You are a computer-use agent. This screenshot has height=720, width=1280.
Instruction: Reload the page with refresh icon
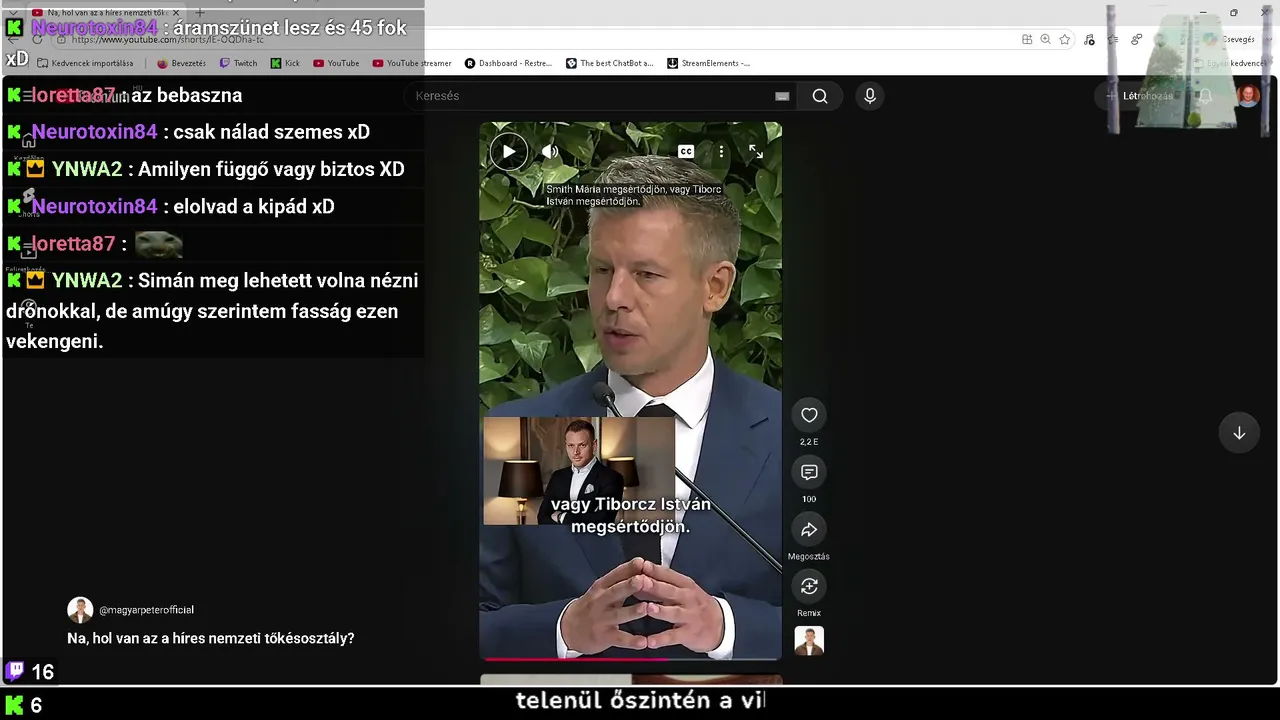click(x=37, y=39)
